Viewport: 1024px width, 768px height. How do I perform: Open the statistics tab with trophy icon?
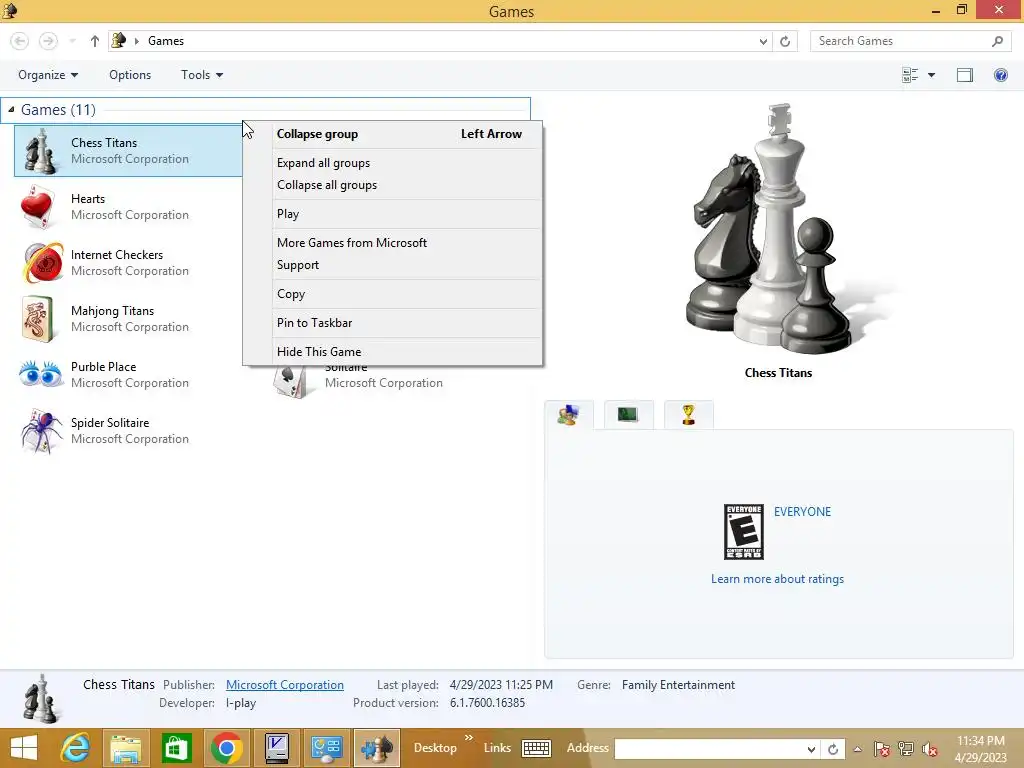688,415
